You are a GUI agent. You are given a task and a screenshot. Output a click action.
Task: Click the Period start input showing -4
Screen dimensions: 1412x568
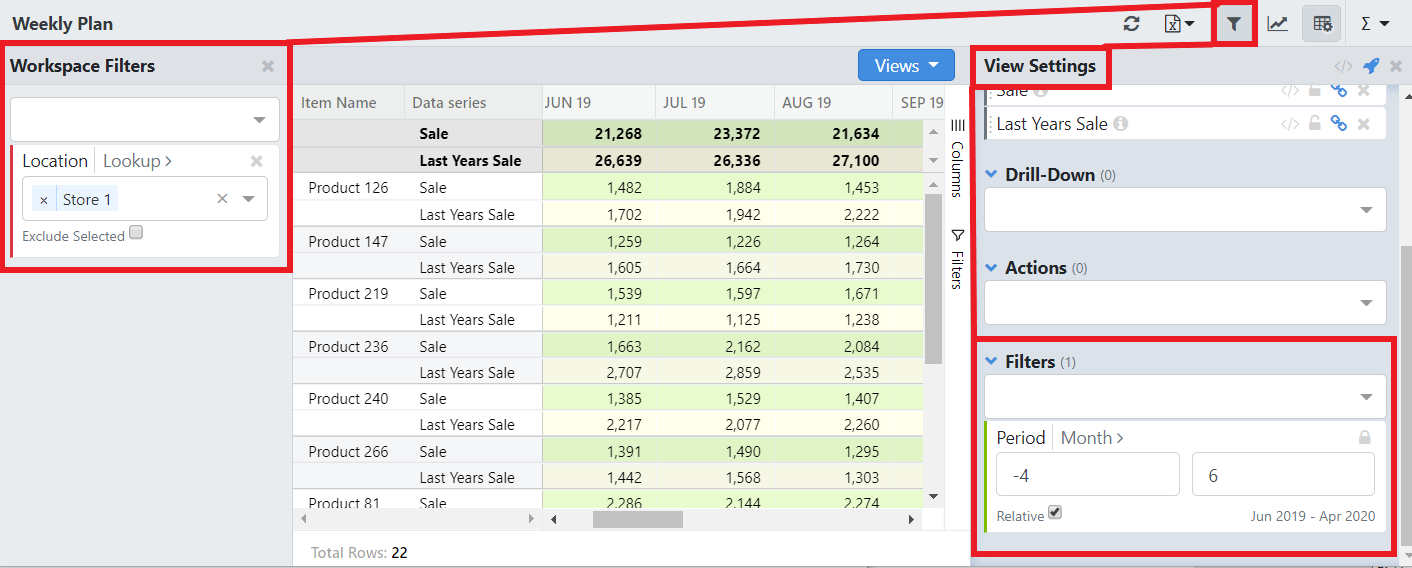(x=1088, y=476)
